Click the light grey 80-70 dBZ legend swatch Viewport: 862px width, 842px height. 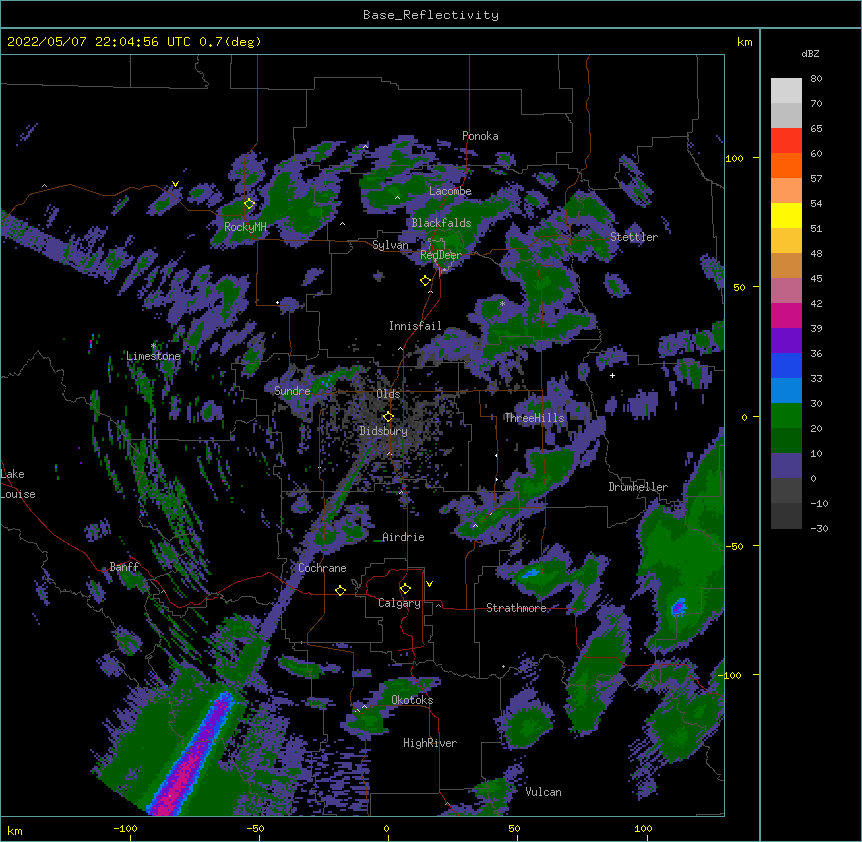(786, 91)
